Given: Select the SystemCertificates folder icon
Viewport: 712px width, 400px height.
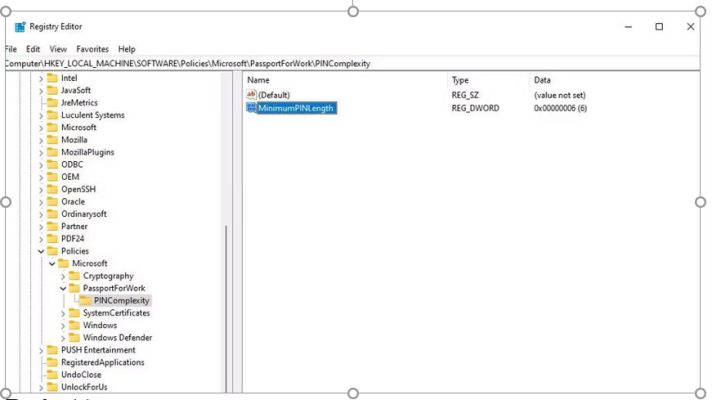Looking at the screenshot, I should pos(74,313).
